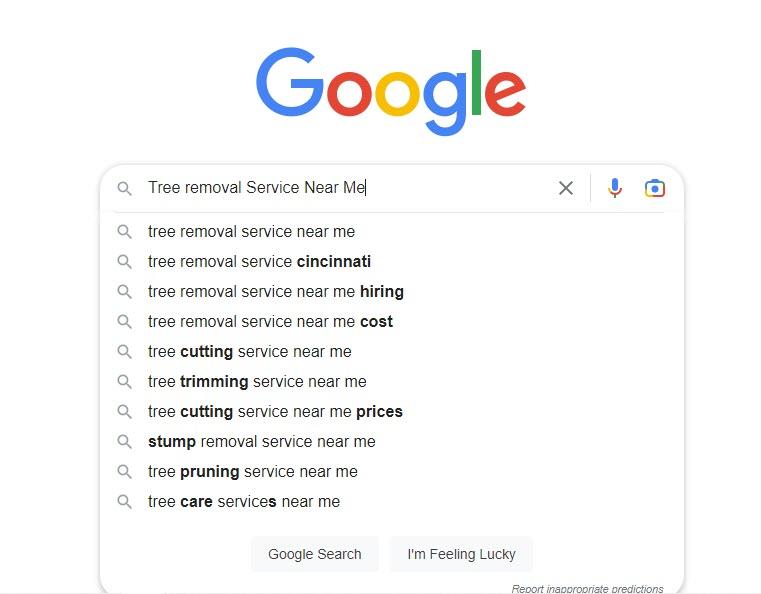Click the magnifier icon in search field
This screenshot has height=594, width=761.
point(125,188)
